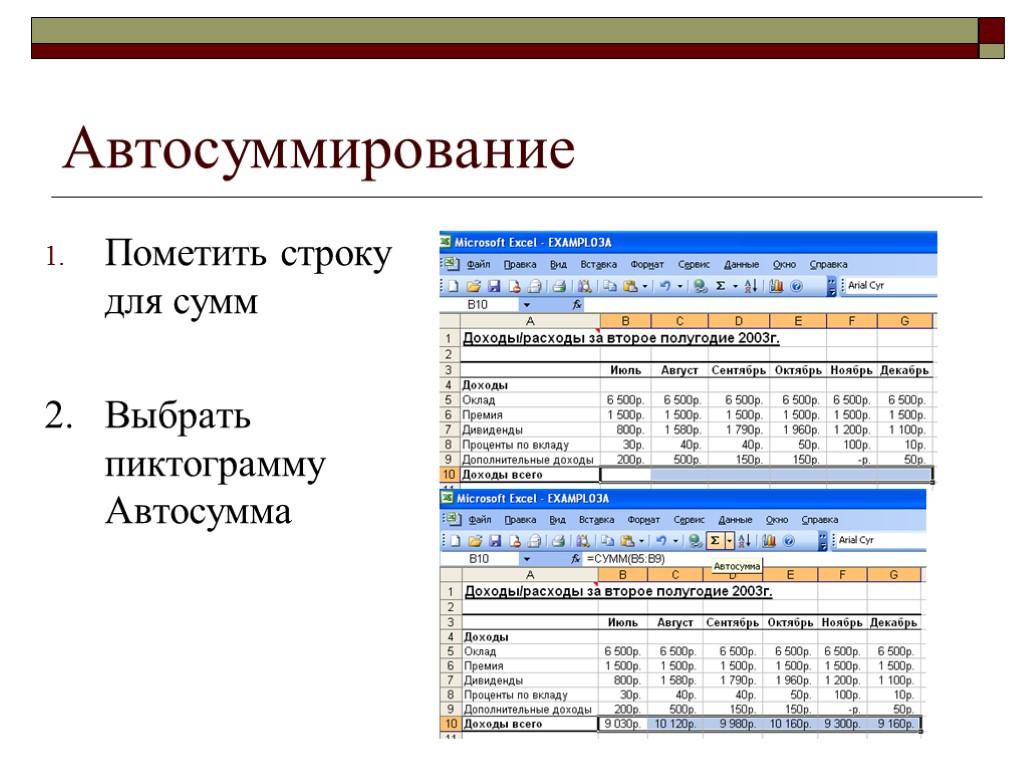Click 'Сентябрь' header cell in upper Excel sheet

tap(739, 370)
